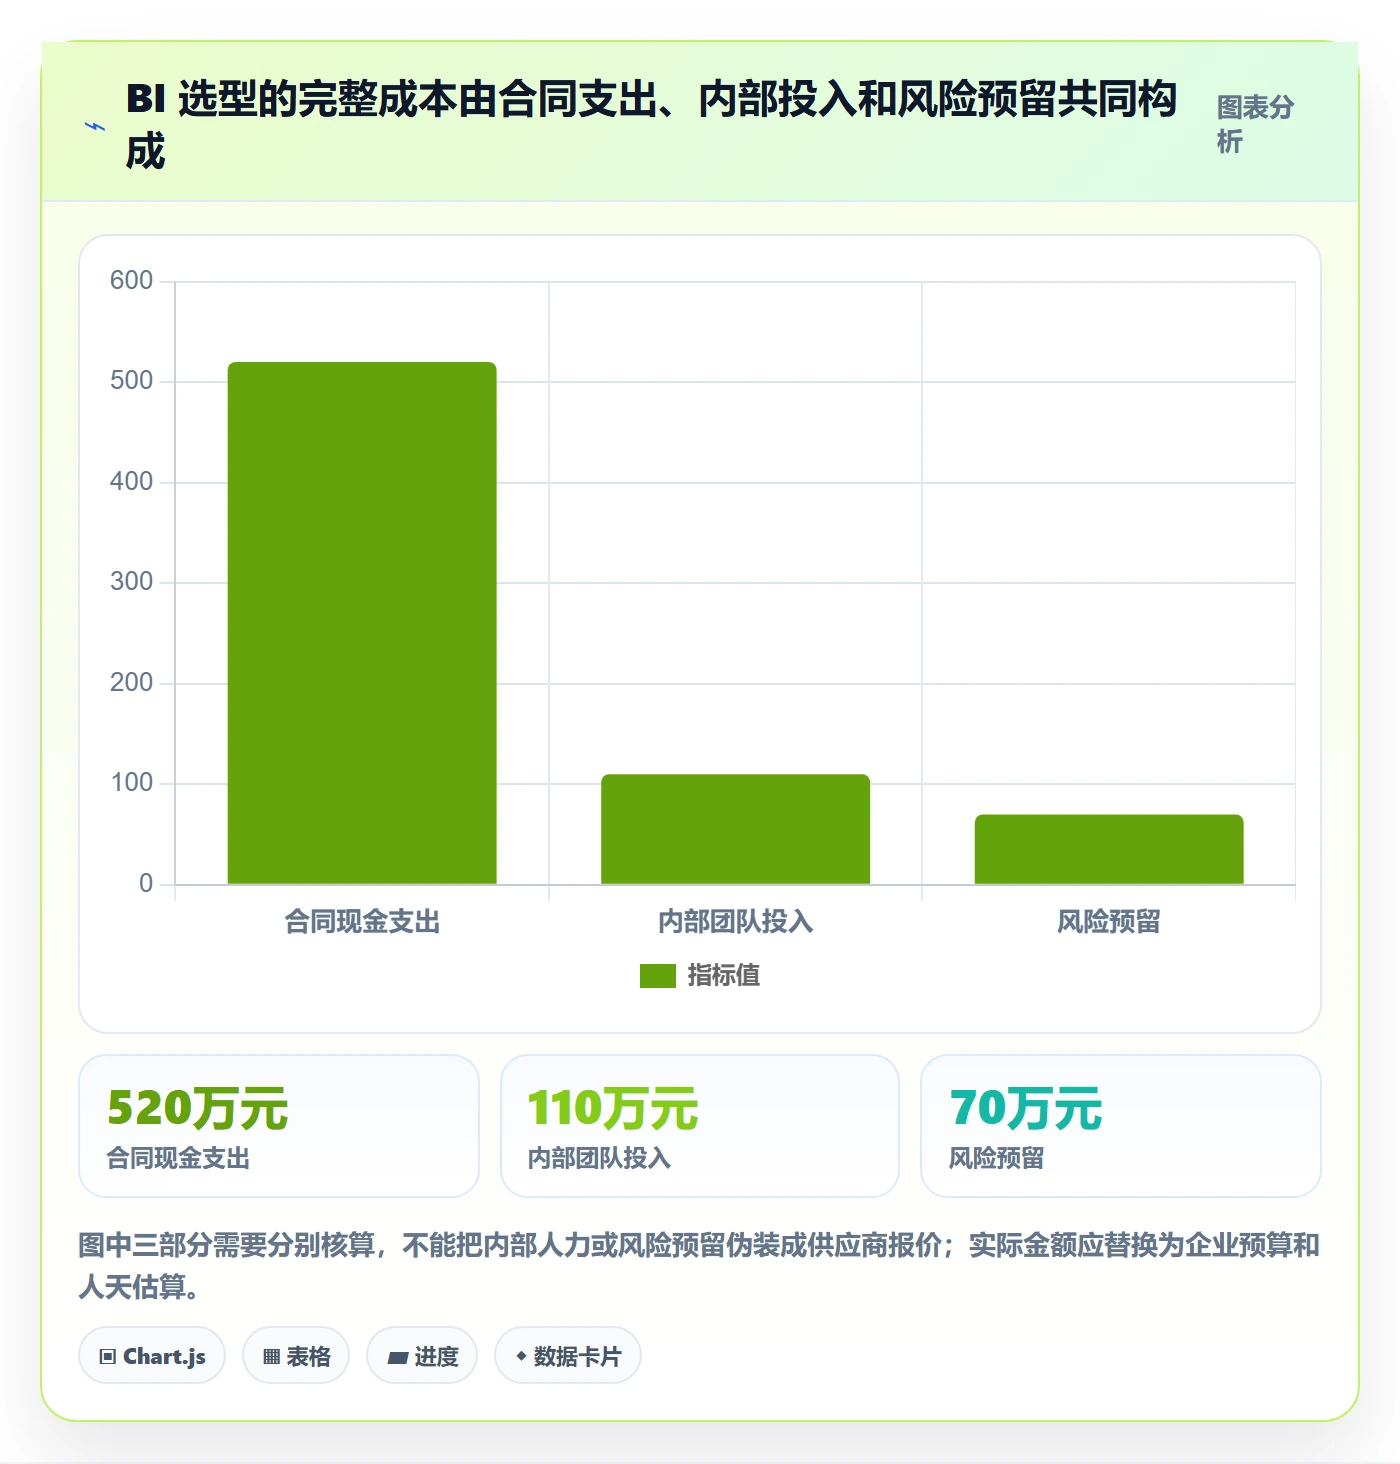Select the 合同现金支出 bar in the chart
This screenshot has height=1464, width=1400.
click(x=362, y=623)
